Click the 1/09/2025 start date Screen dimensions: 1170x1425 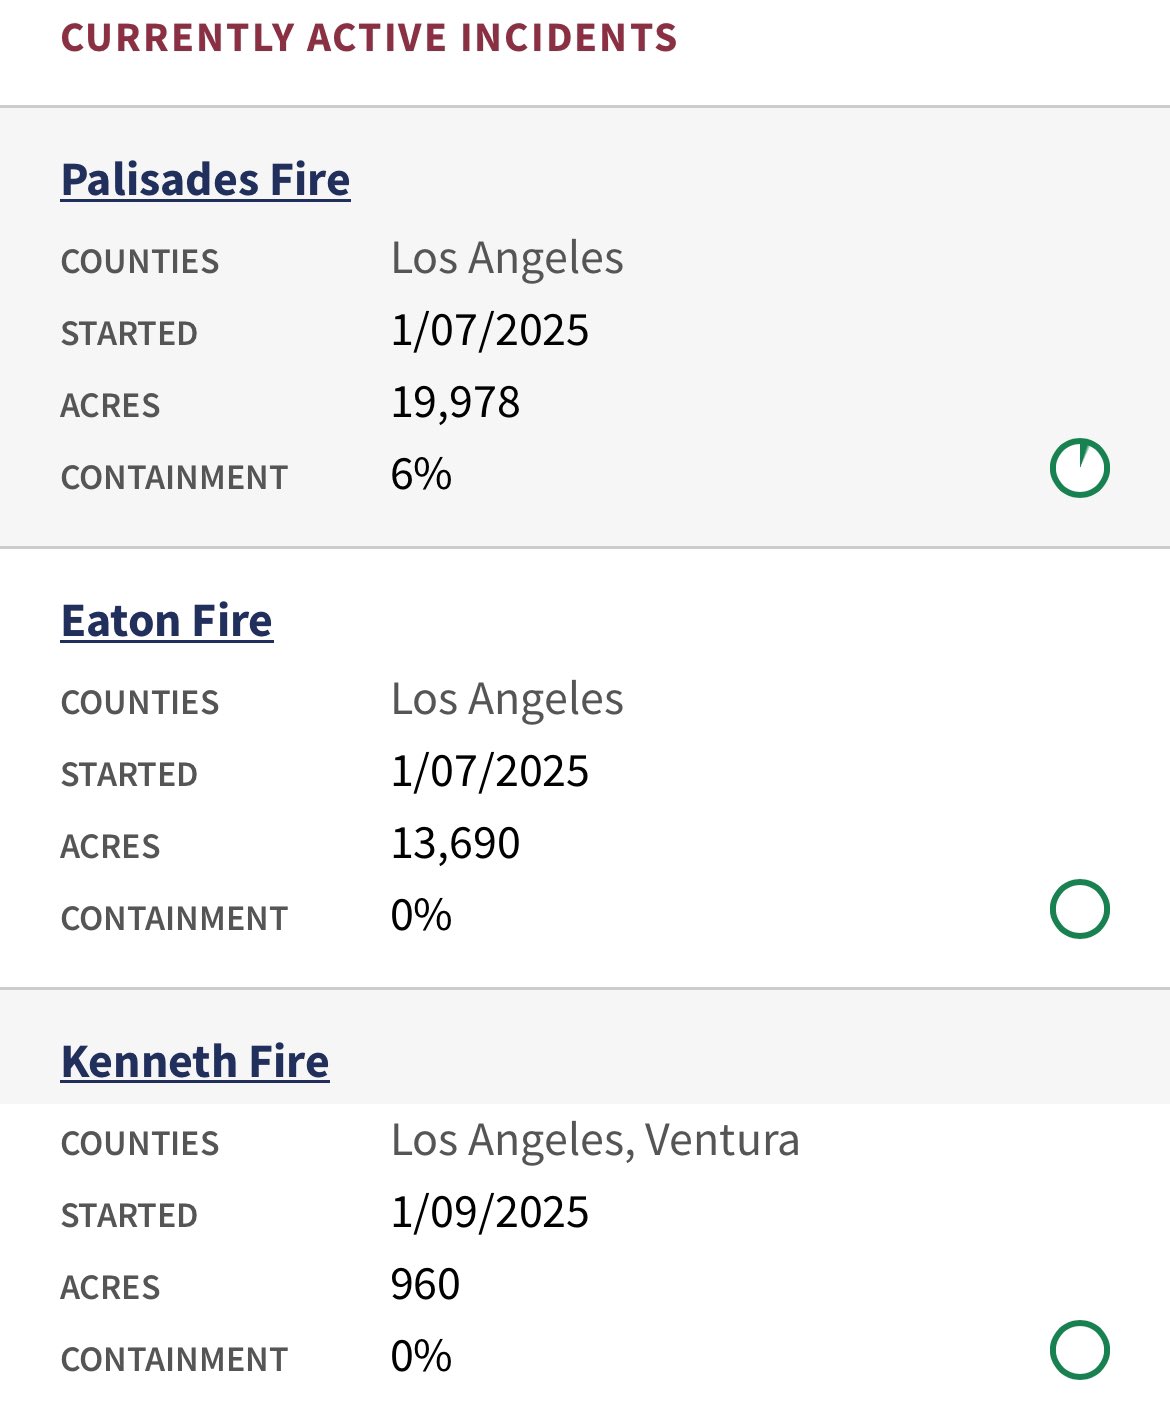point(490,1213)
